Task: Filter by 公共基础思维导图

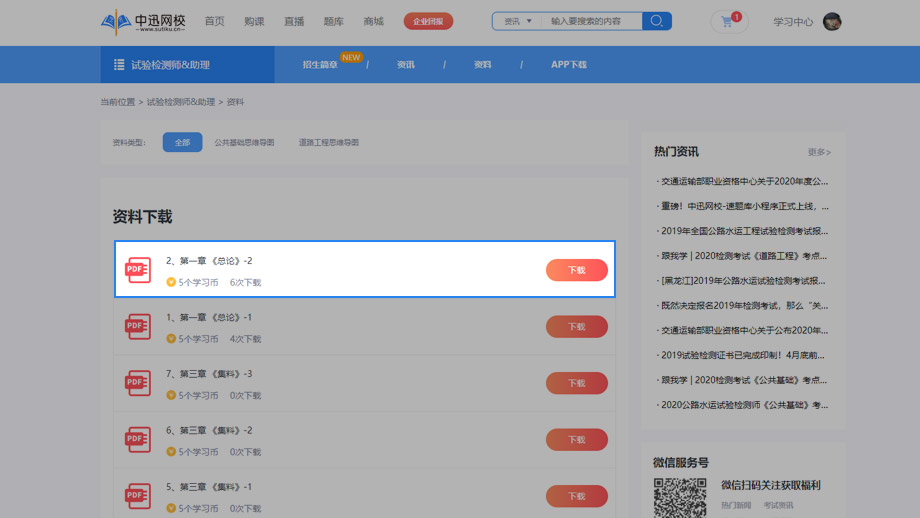Action: tap(244, 143)
